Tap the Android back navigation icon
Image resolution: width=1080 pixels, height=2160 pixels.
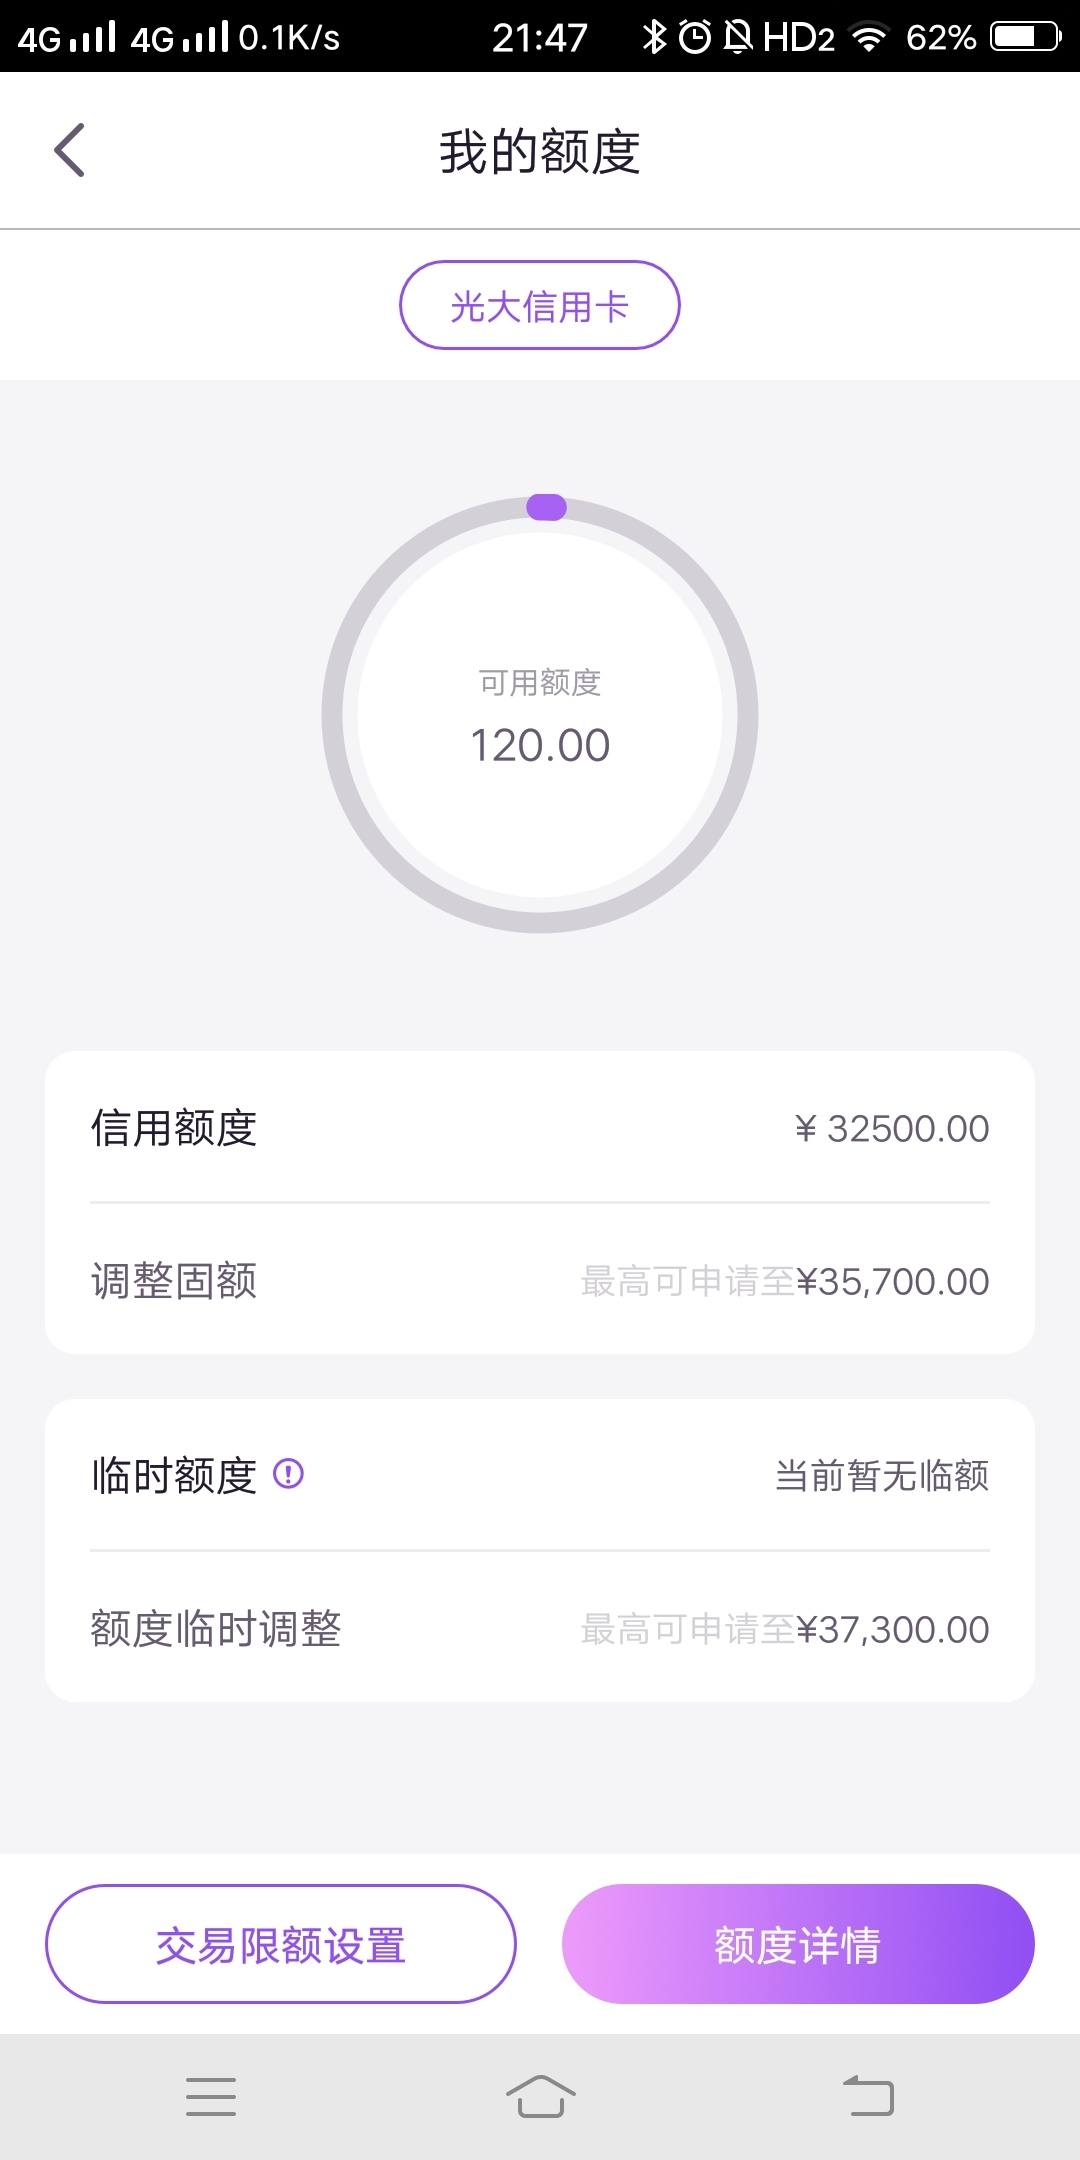coord(868,2096)
